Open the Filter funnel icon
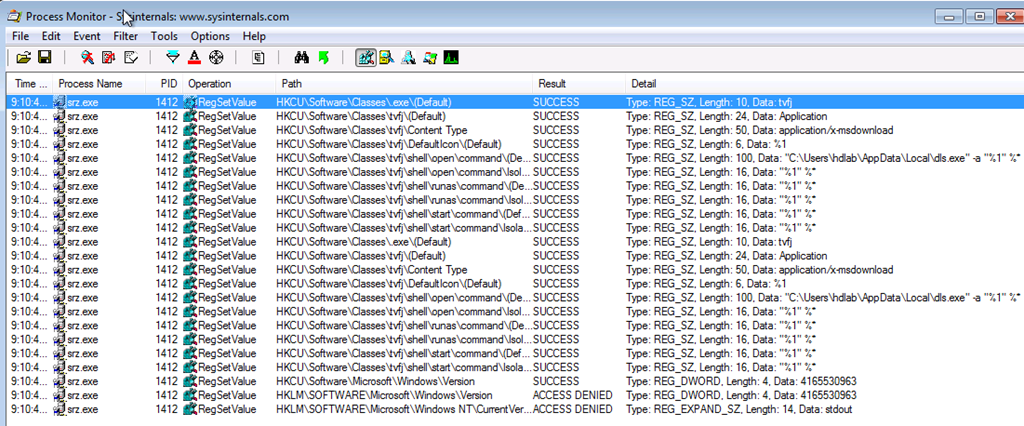This screenshot has height=426, width=1024. (x=172, y=57)
